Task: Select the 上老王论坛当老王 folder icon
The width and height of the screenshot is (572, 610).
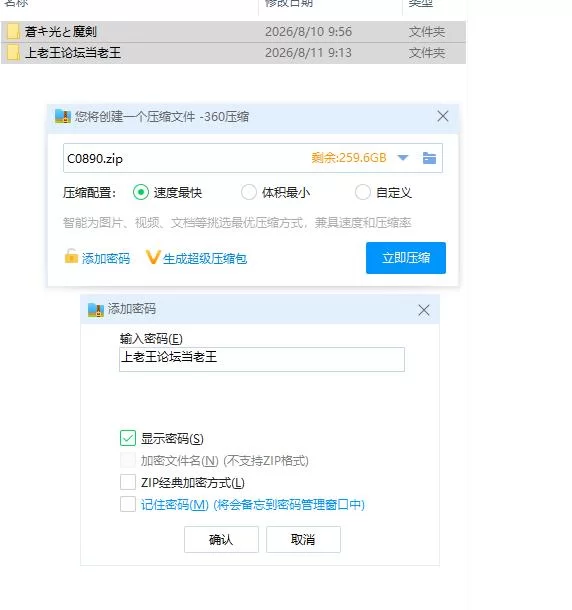Action: tap(13, 53)
